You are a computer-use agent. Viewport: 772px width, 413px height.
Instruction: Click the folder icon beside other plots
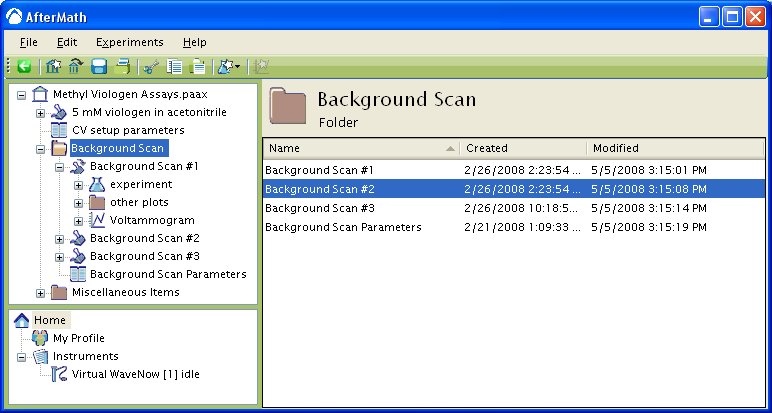(x=97, y=202)
